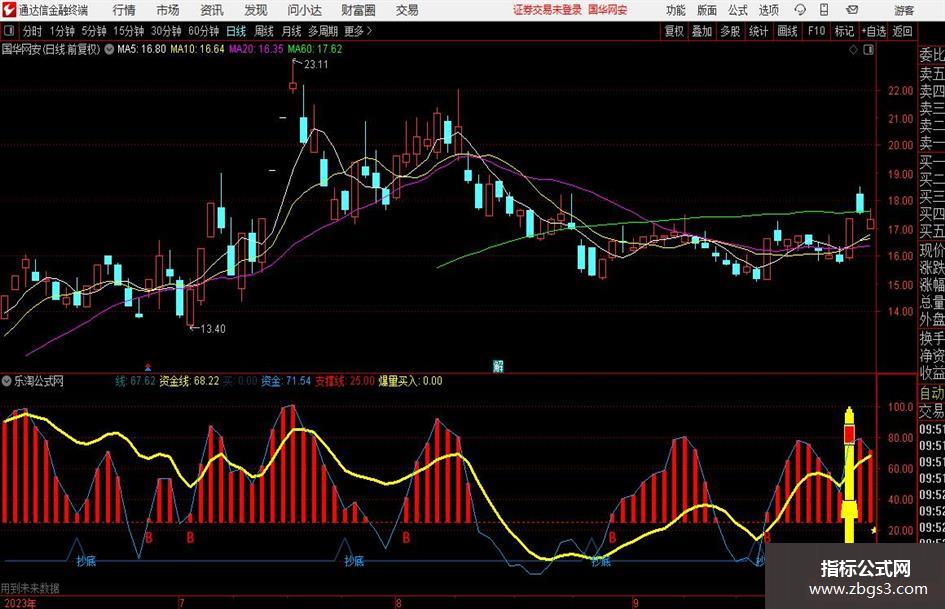Switch to the 60分钟 period tab
945x609 pixels.
click(204, 31)
